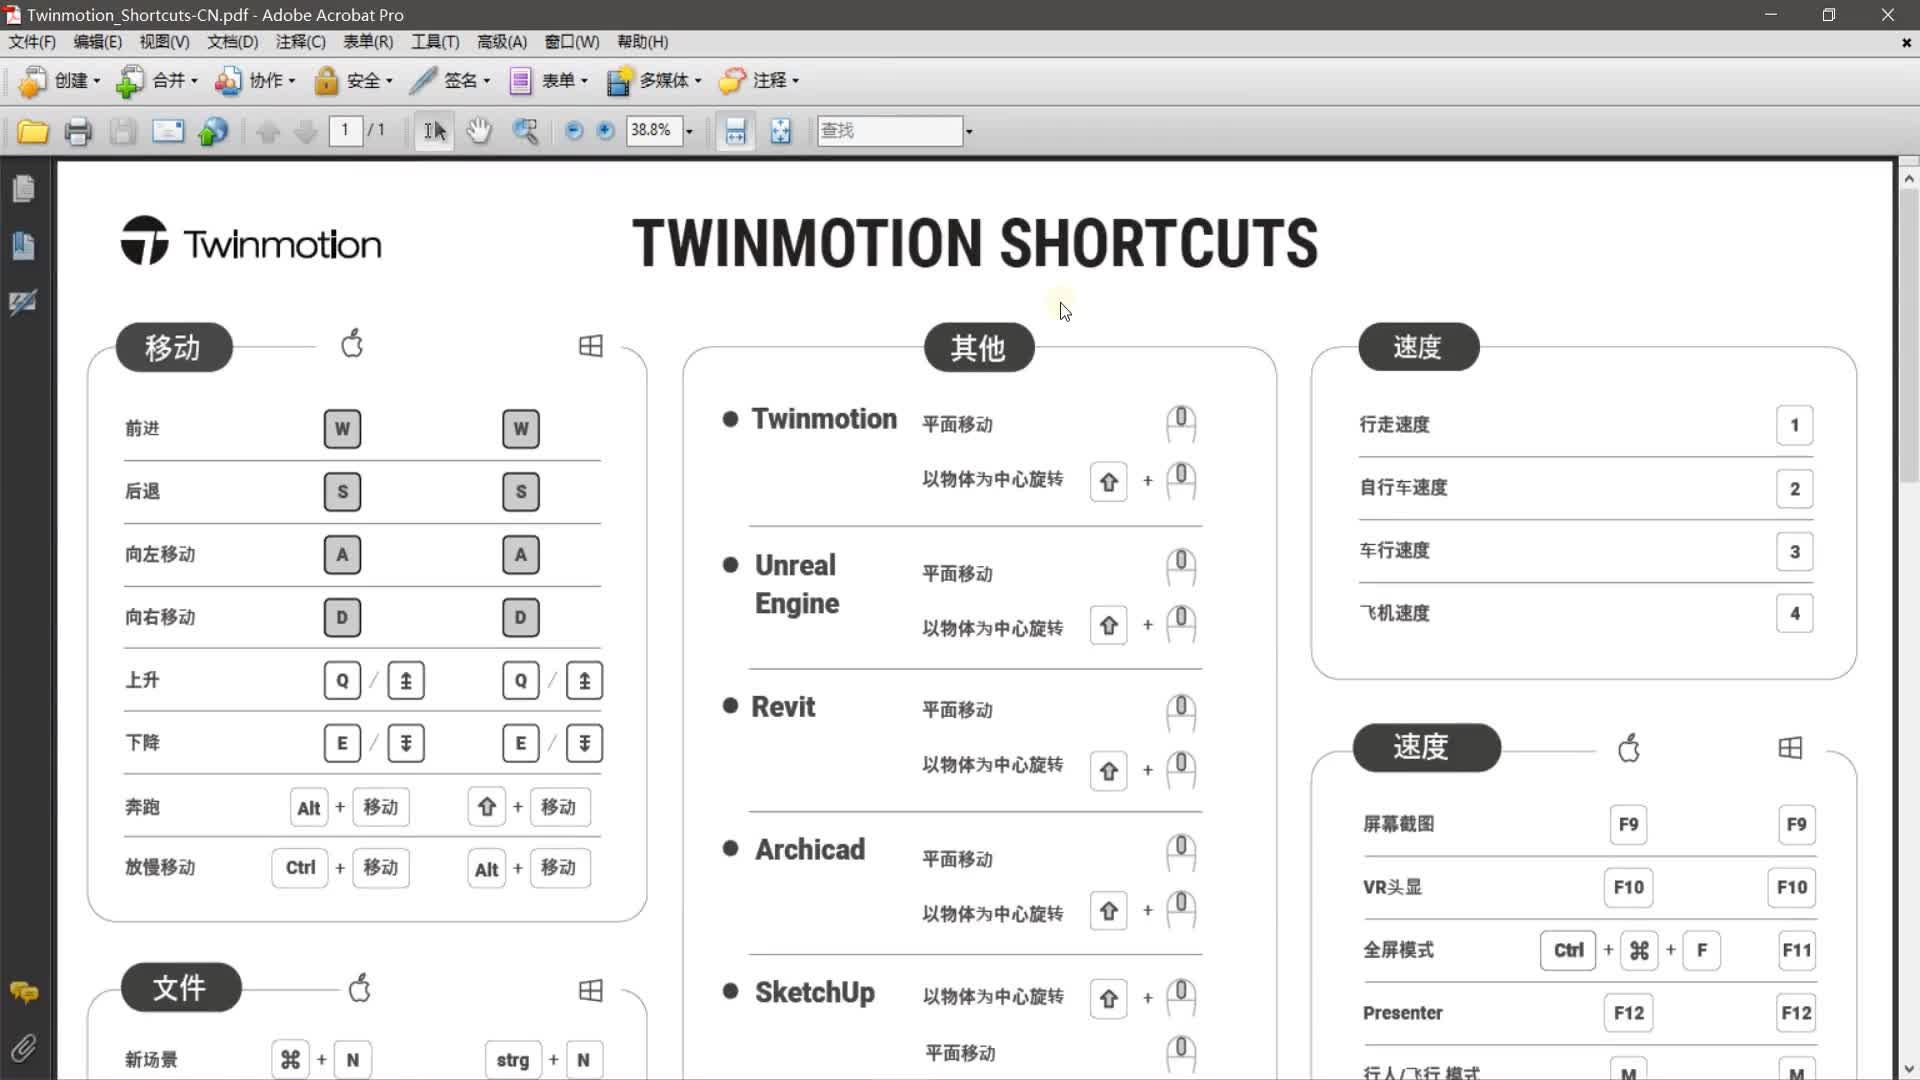The image size is (1920, 1080).
Task: Open the Bookmarks panel
Action: coord(24,246)
